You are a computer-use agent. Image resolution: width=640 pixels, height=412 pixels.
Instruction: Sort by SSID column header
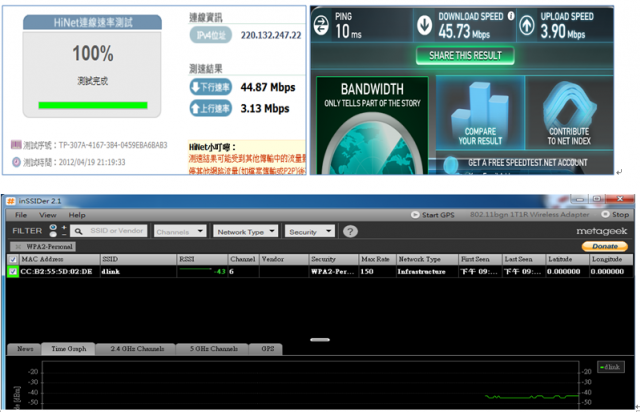coord(138,259)
